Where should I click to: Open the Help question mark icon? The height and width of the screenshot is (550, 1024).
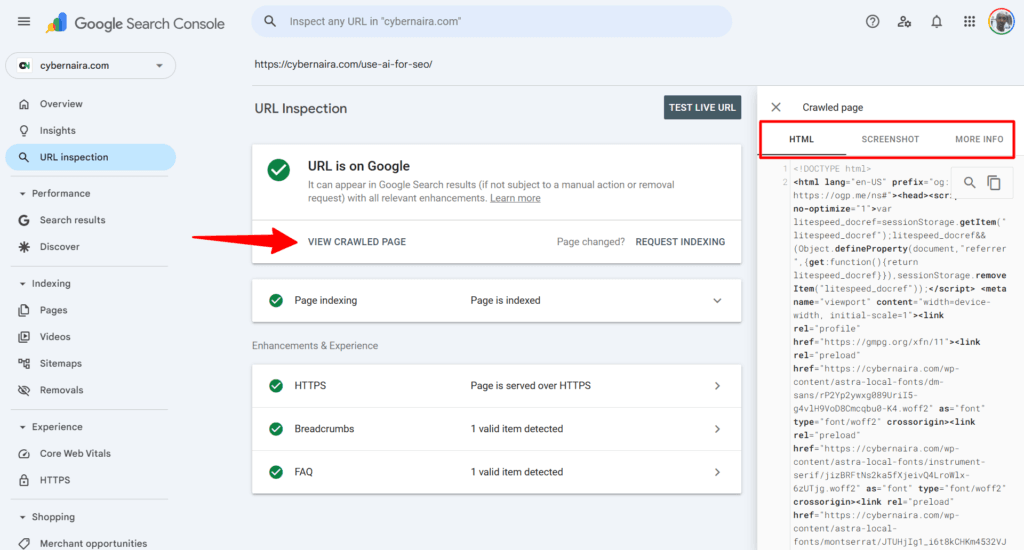pos(872,22)
